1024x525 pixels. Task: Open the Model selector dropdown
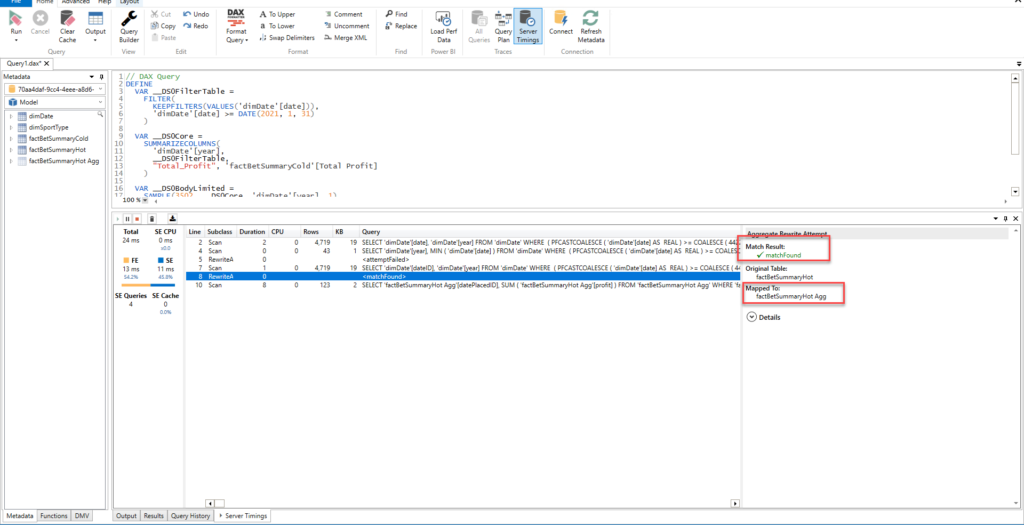point(99,103)
